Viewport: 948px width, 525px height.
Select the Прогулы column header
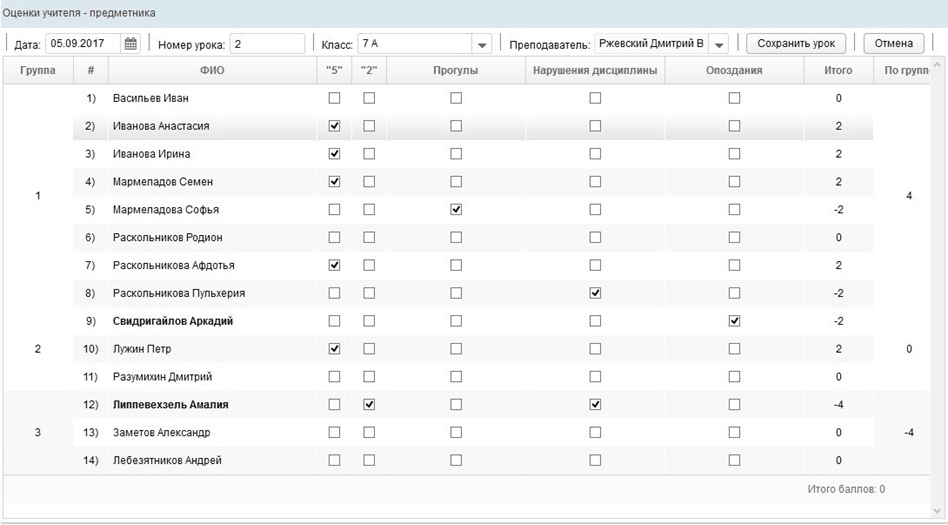point(455,71)
